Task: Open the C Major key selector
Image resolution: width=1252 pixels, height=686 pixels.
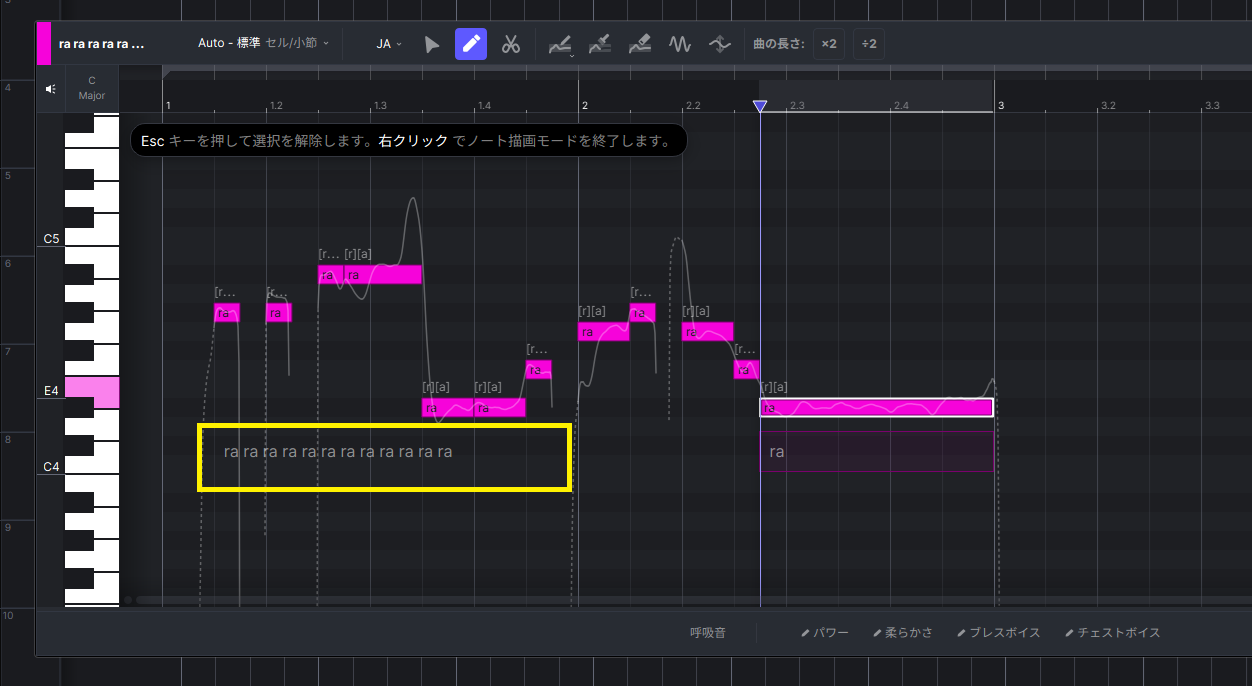Action: tap(92, 88)
